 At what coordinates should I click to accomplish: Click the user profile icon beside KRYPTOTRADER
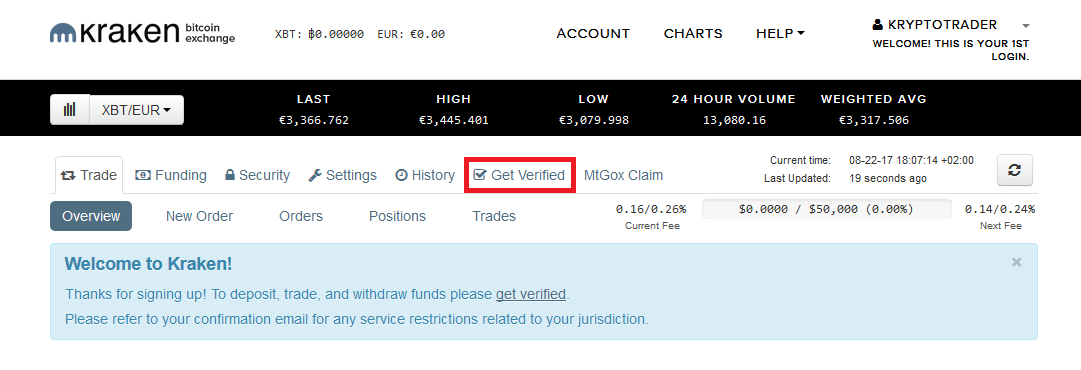pyautogui.click(x=877, y=25)
